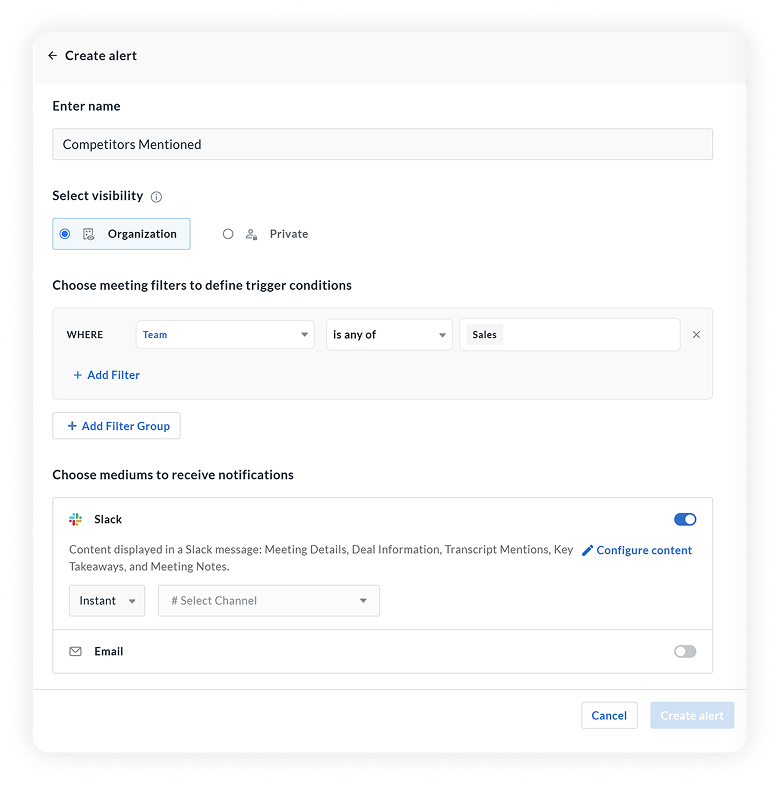779x785 pixels.
Task: Click the Private person-lock icon
Action: pyautogui.click(x=251, y=234)
